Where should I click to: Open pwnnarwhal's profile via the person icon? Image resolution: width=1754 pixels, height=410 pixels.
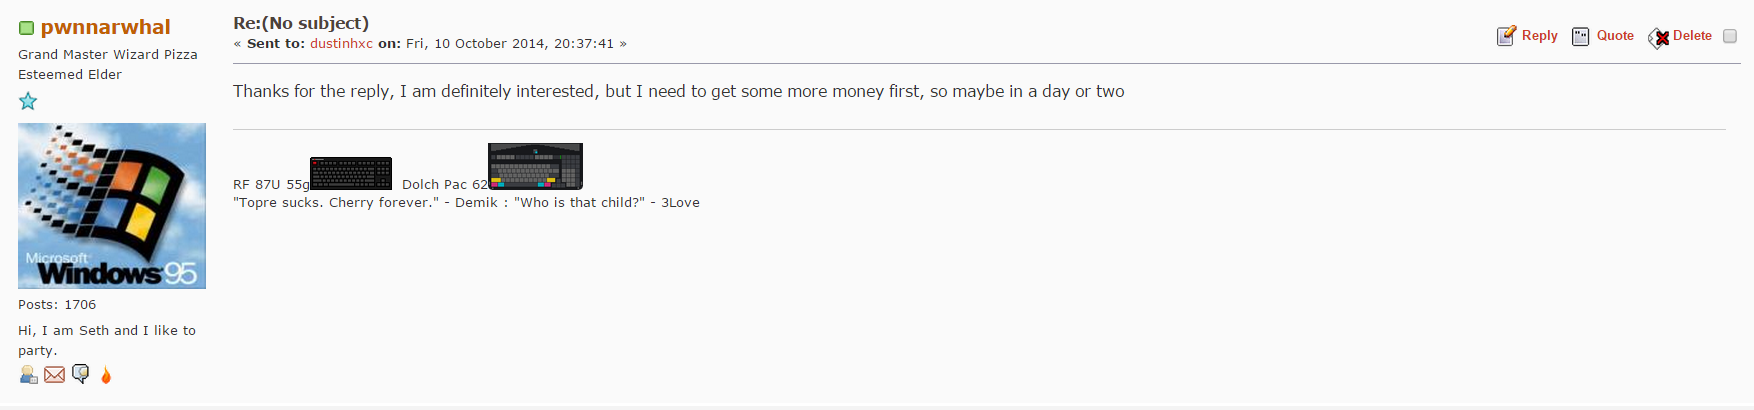[x=28, y=375]
